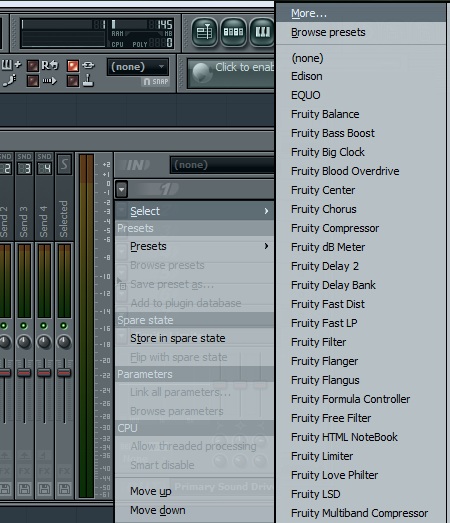Click the joystick controller icon

click(x=88, y=80)
